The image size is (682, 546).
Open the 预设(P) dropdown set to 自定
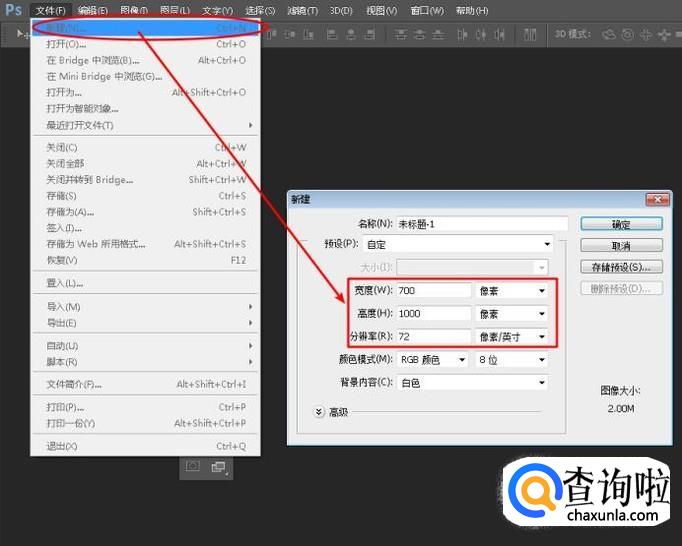458,245
